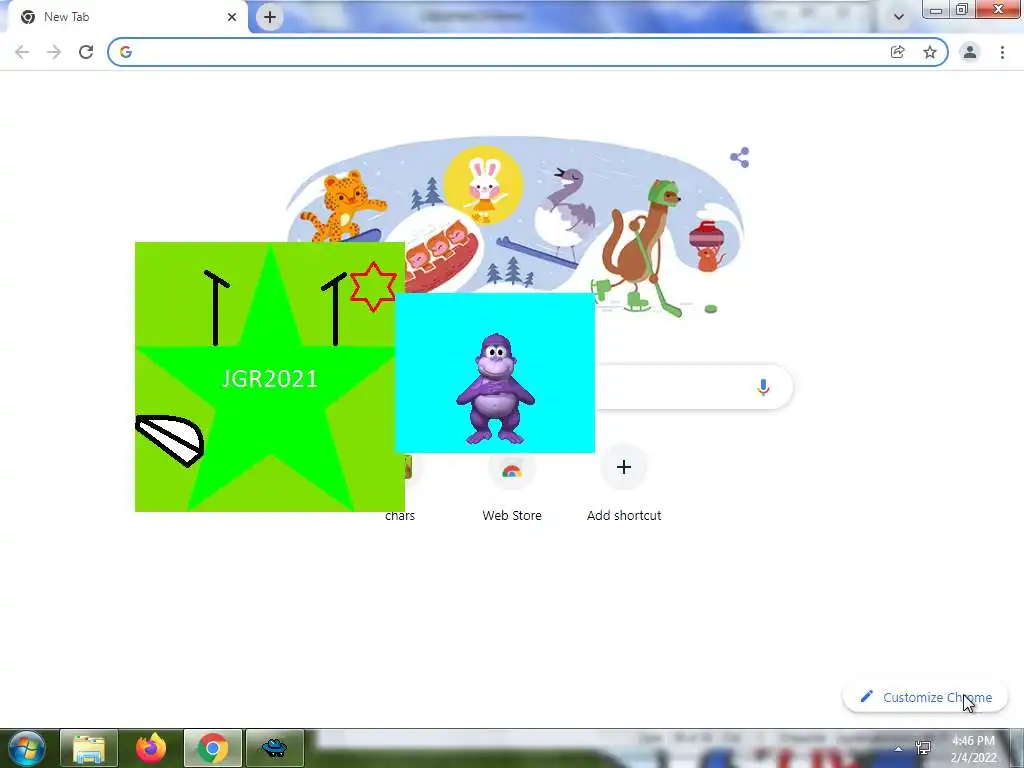Open the UFO app in taskbar
Screen dimensions: 1024x768
[x=275, y=748]
